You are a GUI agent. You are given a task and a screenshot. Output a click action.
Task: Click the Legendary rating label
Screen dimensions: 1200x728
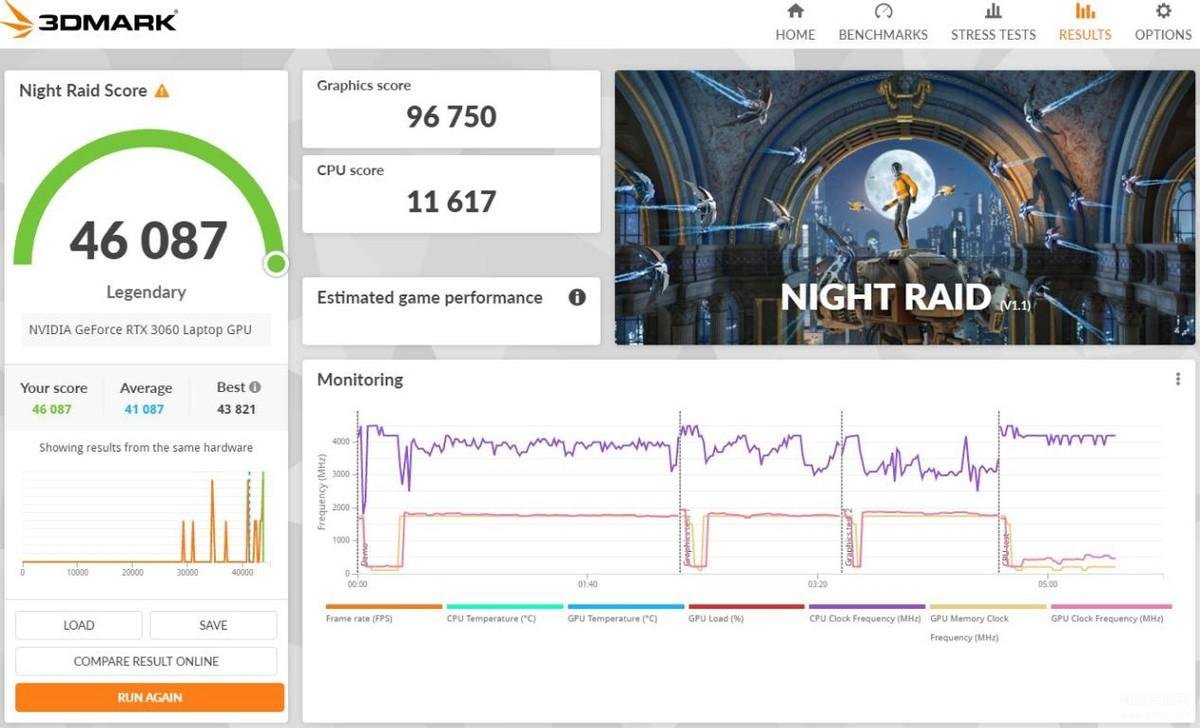146,292
